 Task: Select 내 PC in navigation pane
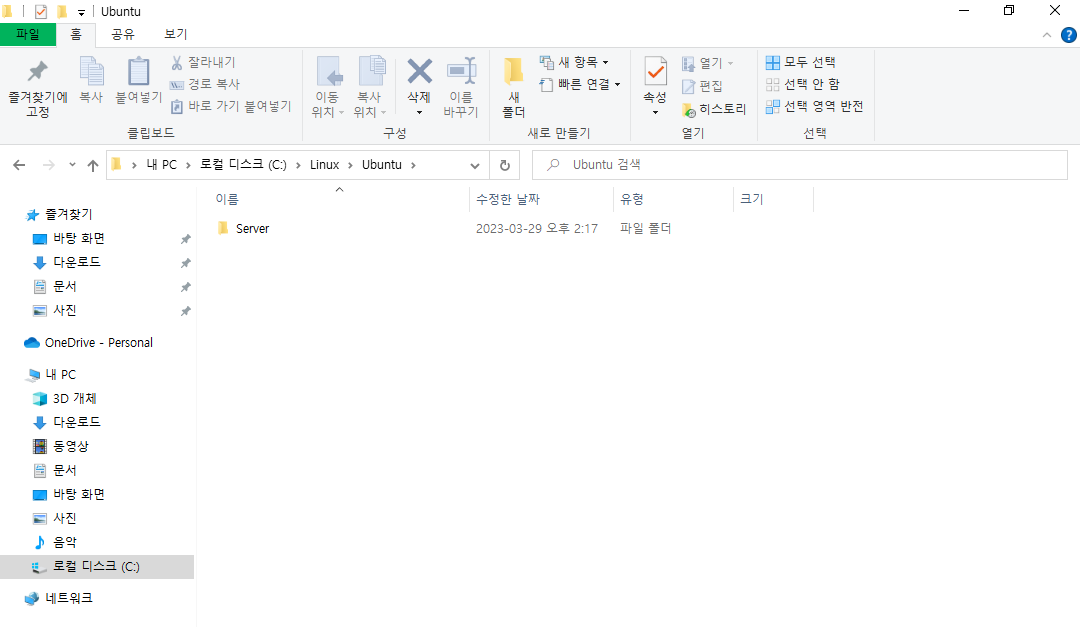coord(61,375)
